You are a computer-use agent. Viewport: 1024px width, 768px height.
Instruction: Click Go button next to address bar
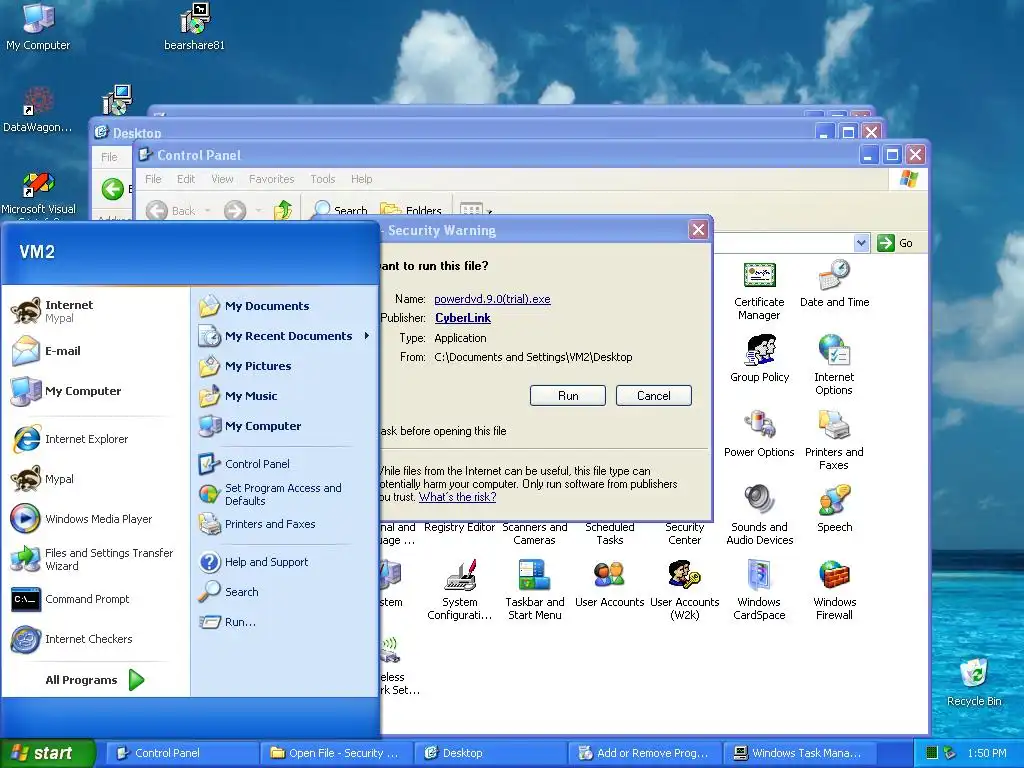click(x=895, y=243)
